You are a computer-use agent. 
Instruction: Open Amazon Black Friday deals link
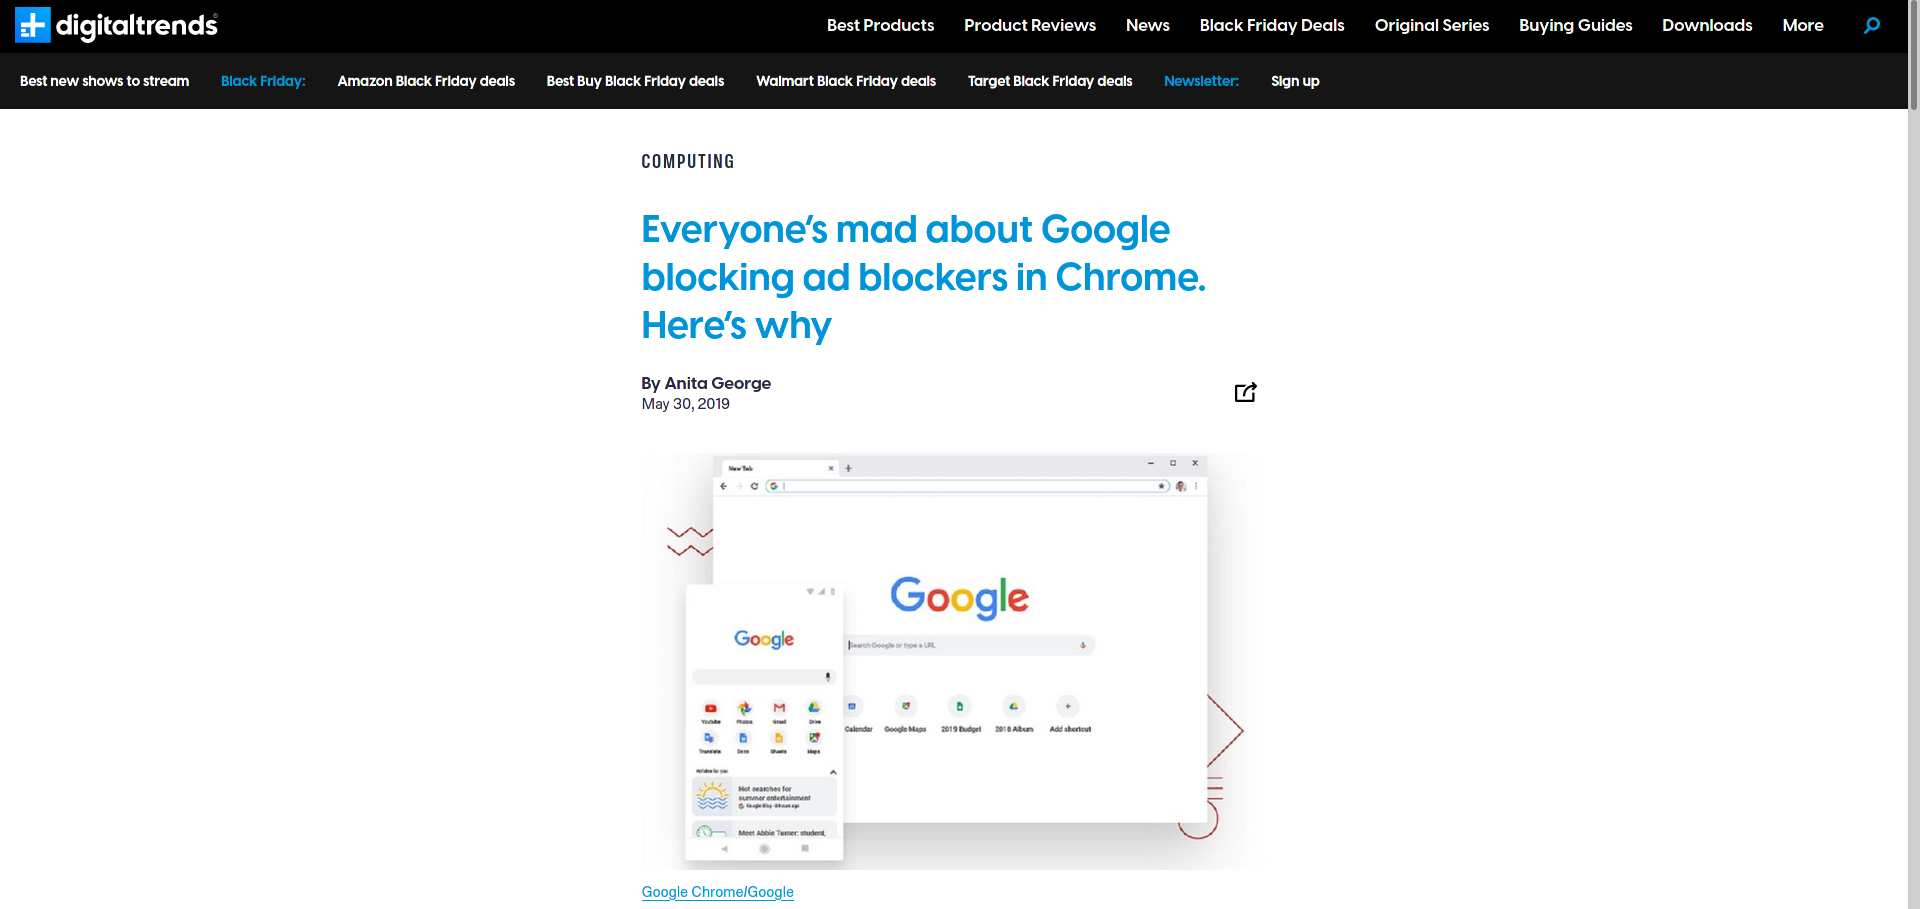(x=426, y=81)
